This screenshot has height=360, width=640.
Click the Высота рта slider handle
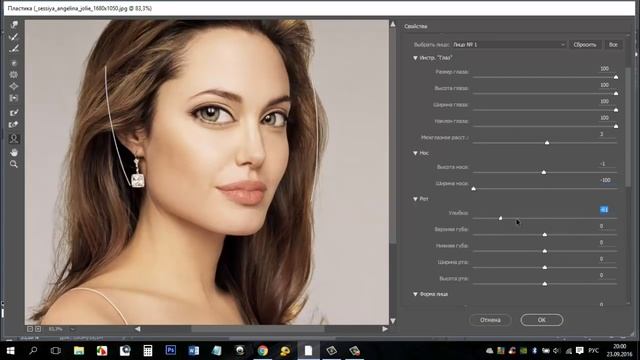point(544,283)
